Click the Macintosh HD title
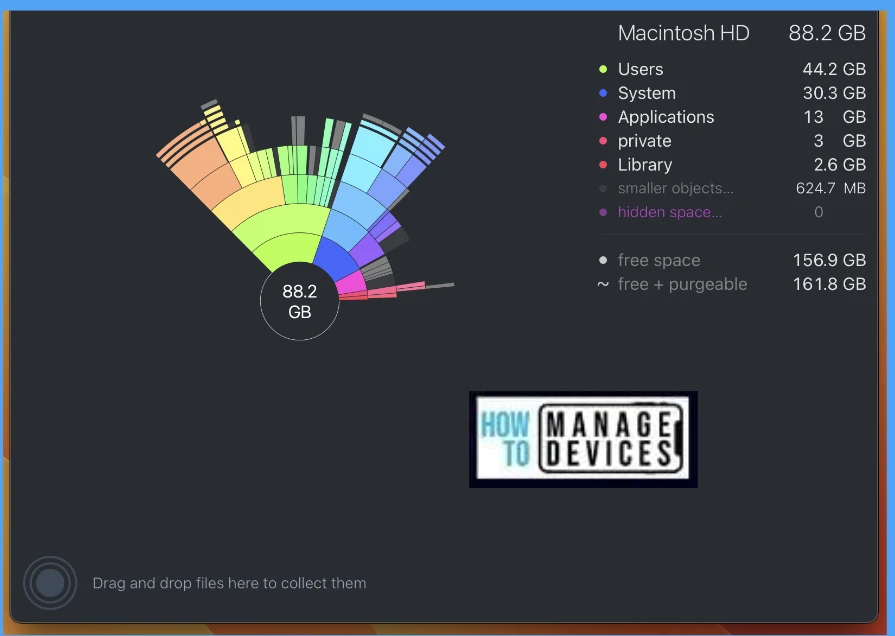 point(683,33)
